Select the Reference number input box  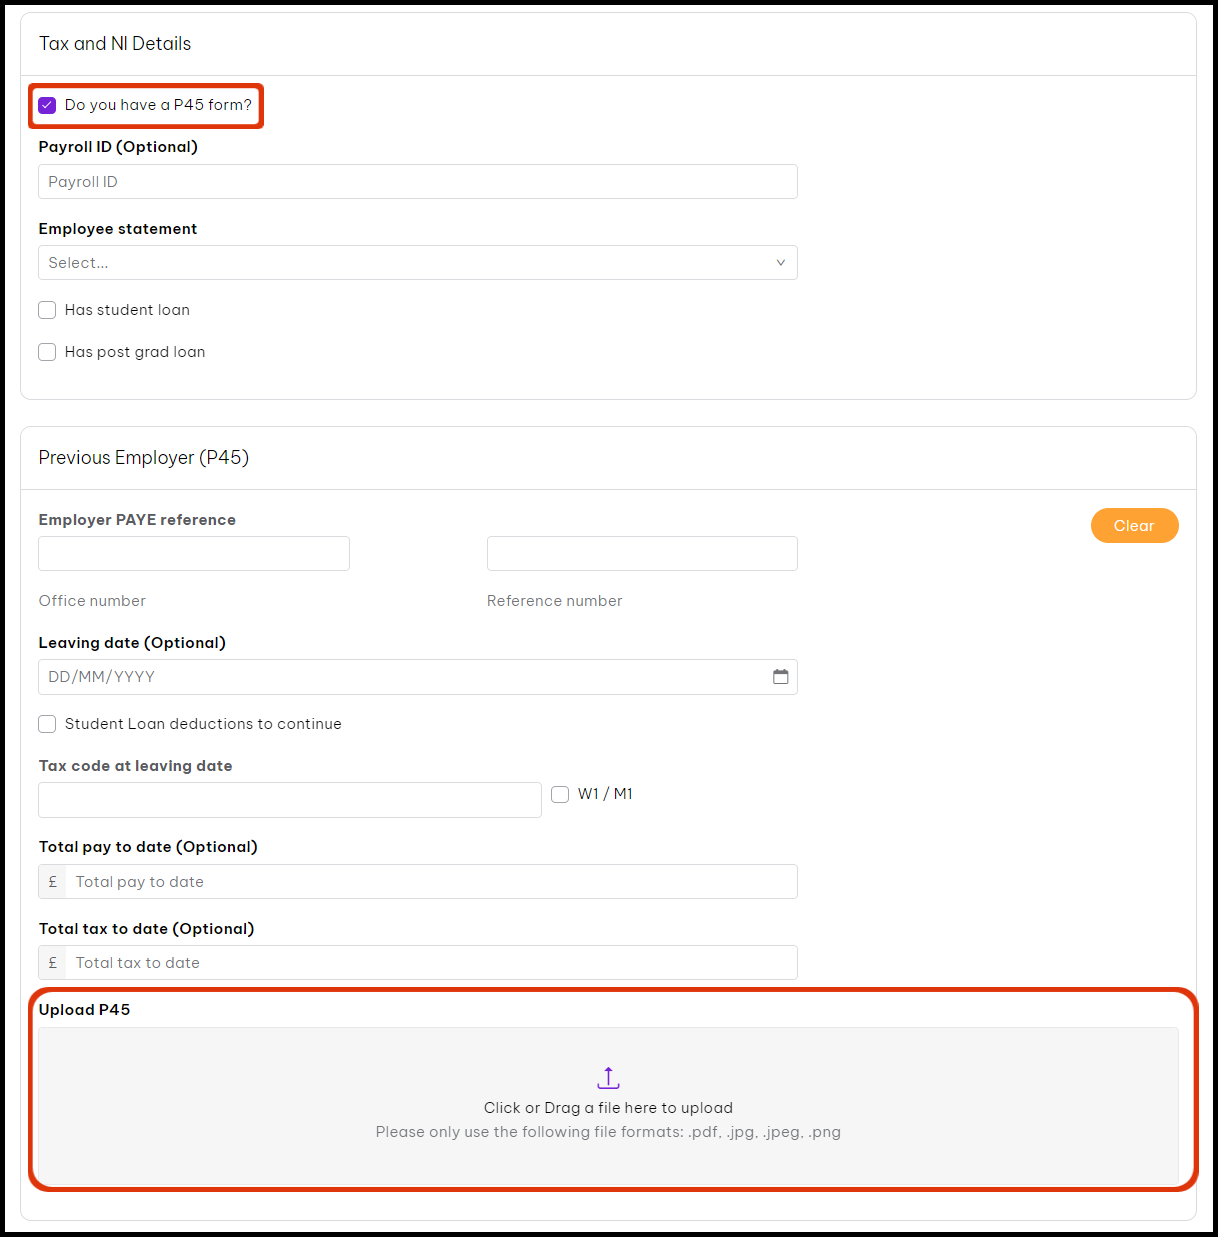[642, 554]
